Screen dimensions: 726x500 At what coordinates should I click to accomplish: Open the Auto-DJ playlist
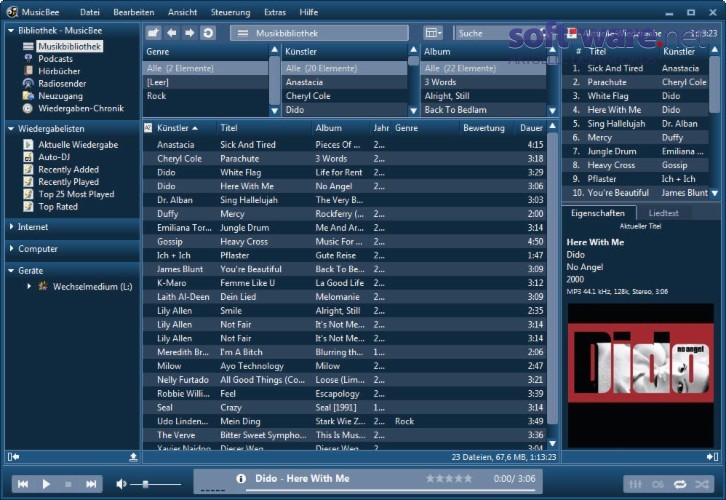coord(54,157)
